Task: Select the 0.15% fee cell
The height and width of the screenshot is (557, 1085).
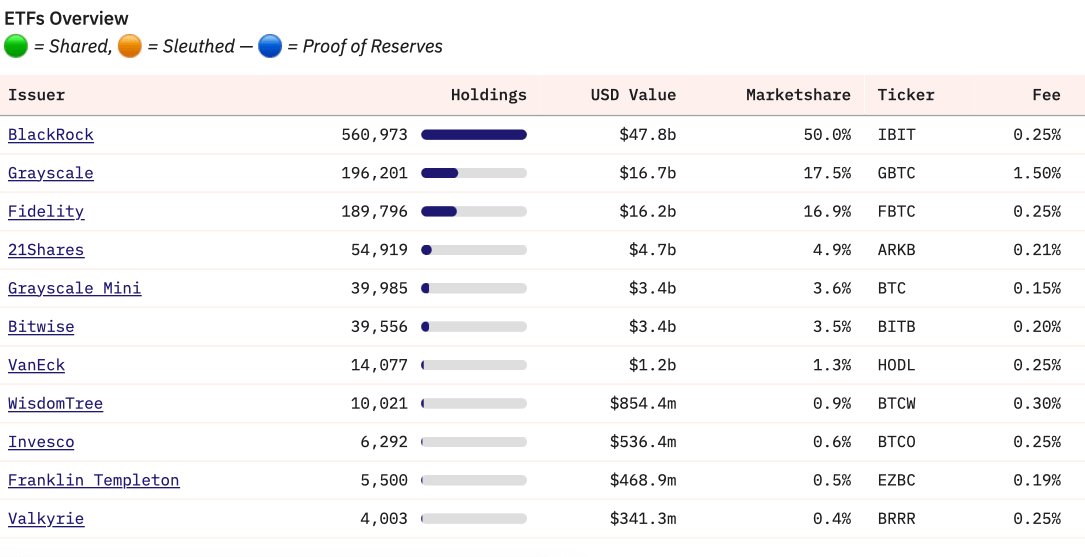Action: (x=1037, y=289)
